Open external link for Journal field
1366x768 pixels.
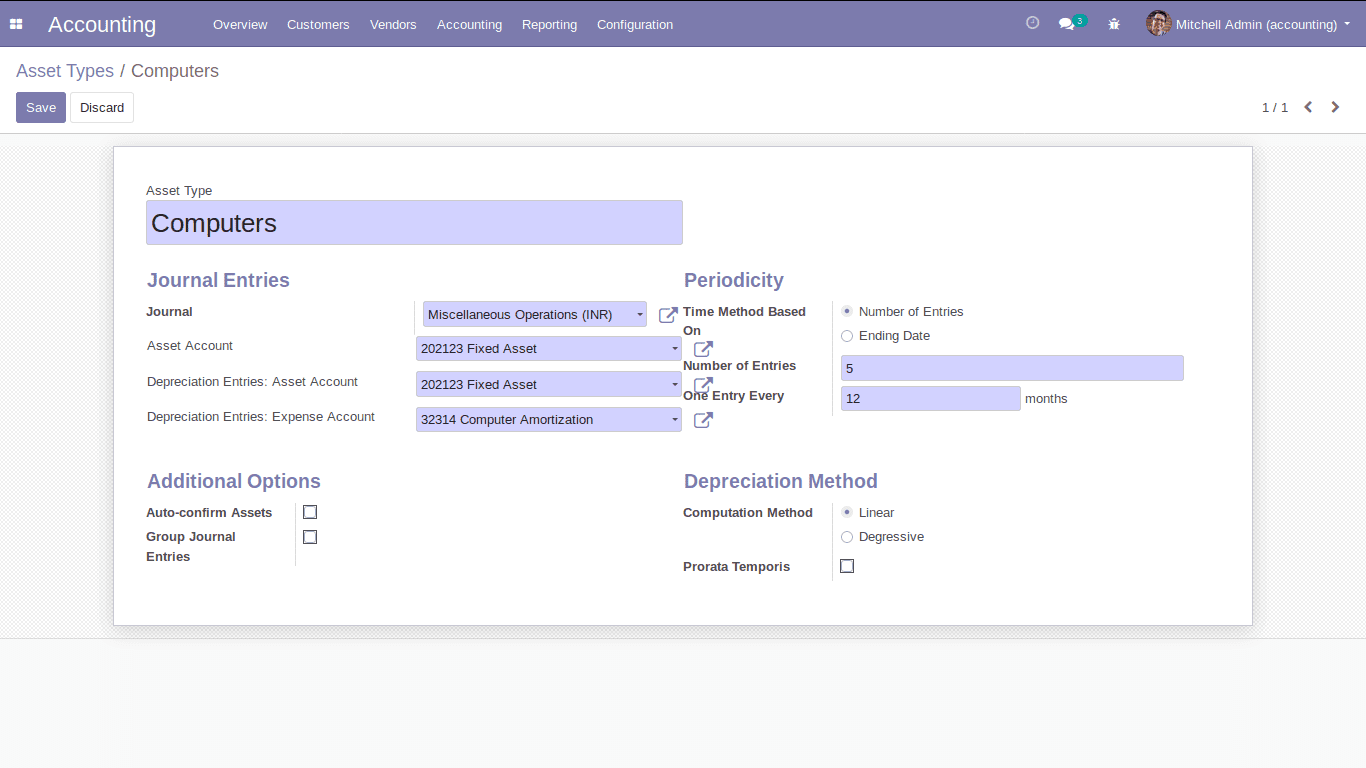click(x=668, y=315)
